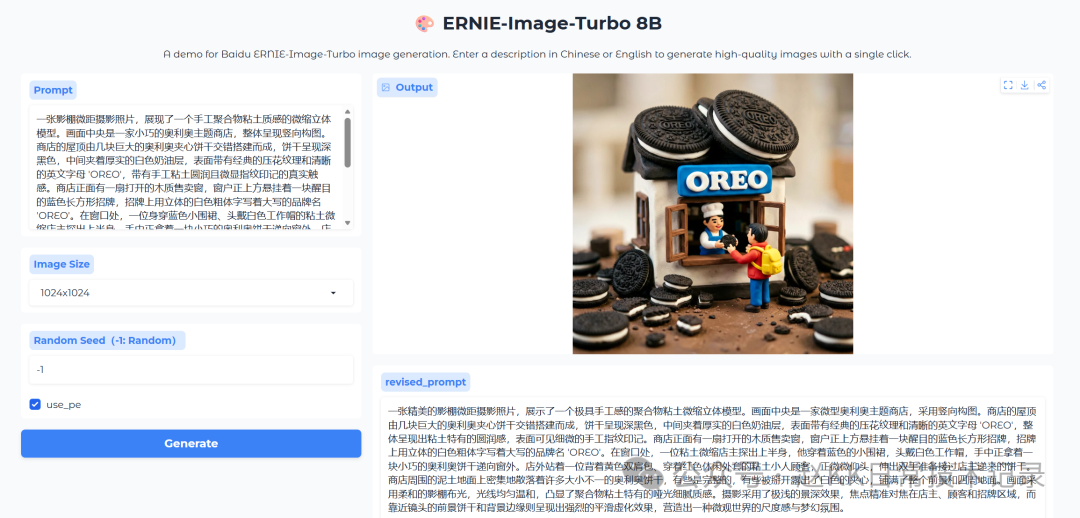Click the palette logo icon in title
Screen dimensions: 1080x518
[x=424, y=23]
